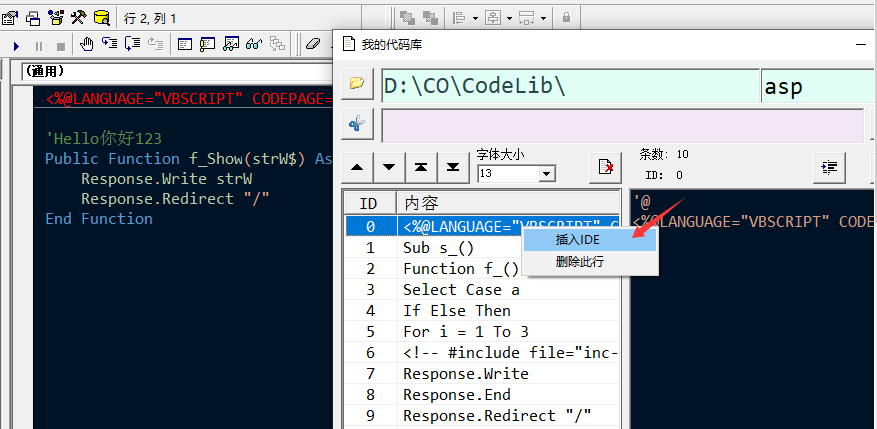Choose 删除此行 from context menu

[590, 261]
